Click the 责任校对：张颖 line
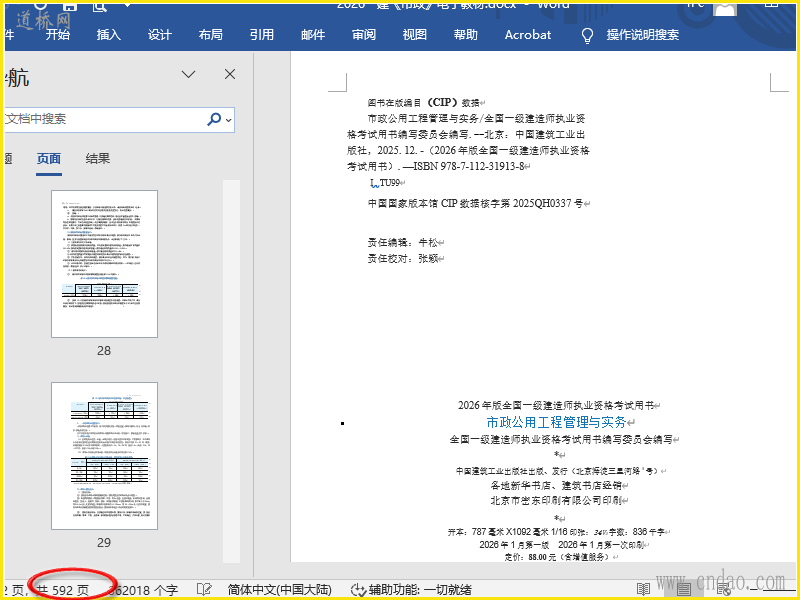The image size is (800, 600). (x=403, y=259)
